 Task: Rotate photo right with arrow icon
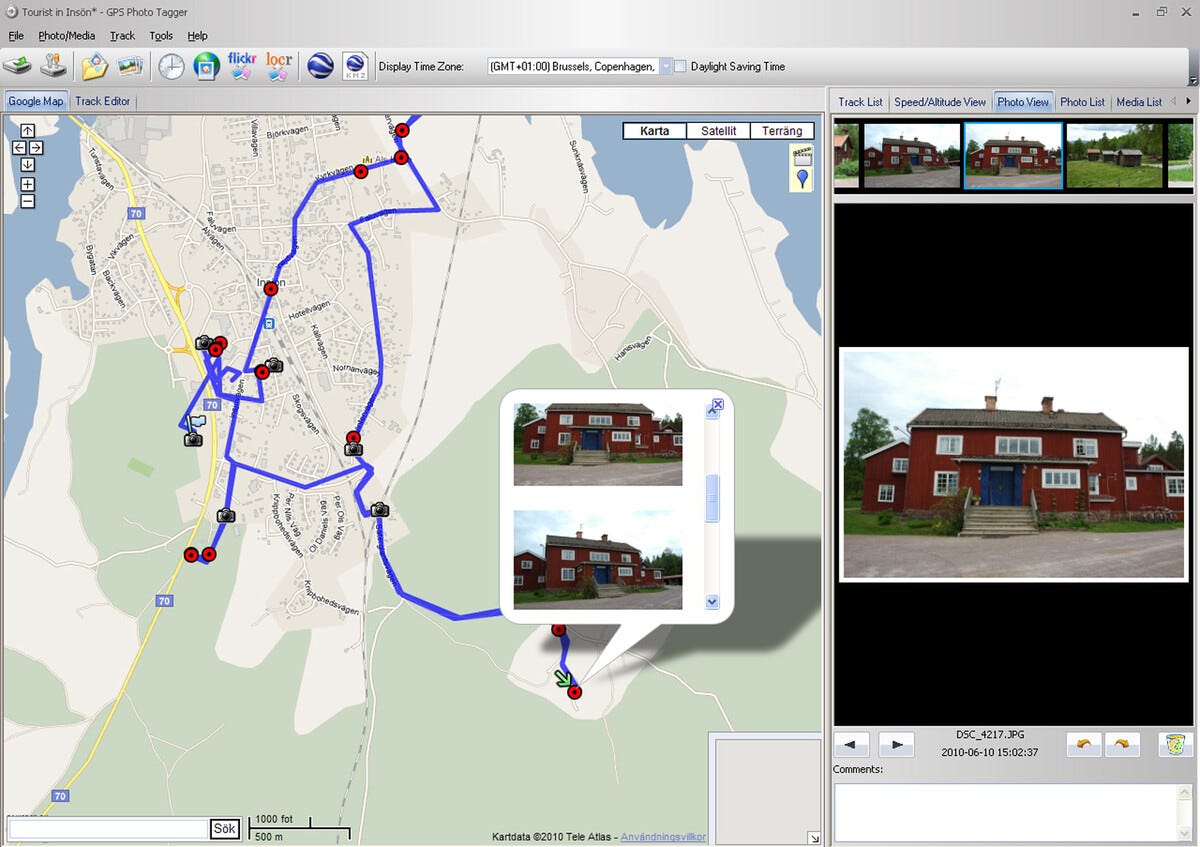(1122, 744)
